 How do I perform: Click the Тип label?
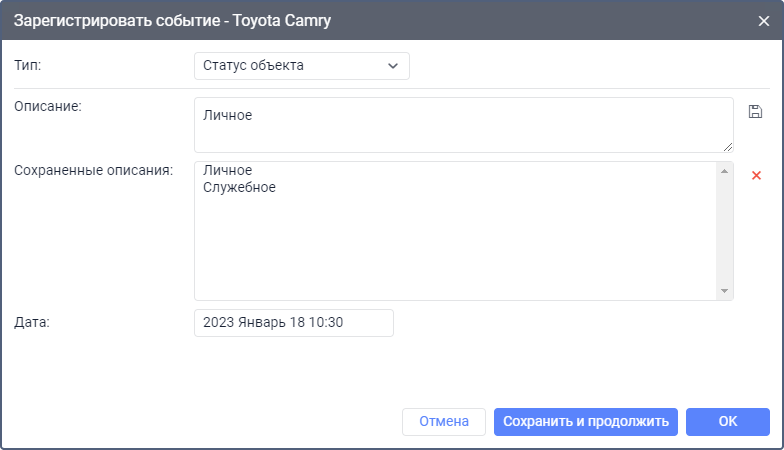tap(28, 65)
